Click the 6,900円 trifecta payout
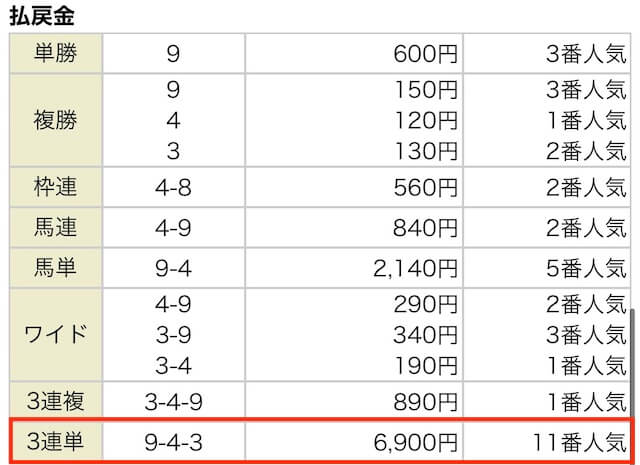Viewport: 640px width, 465px height. [x=411, y=440]
